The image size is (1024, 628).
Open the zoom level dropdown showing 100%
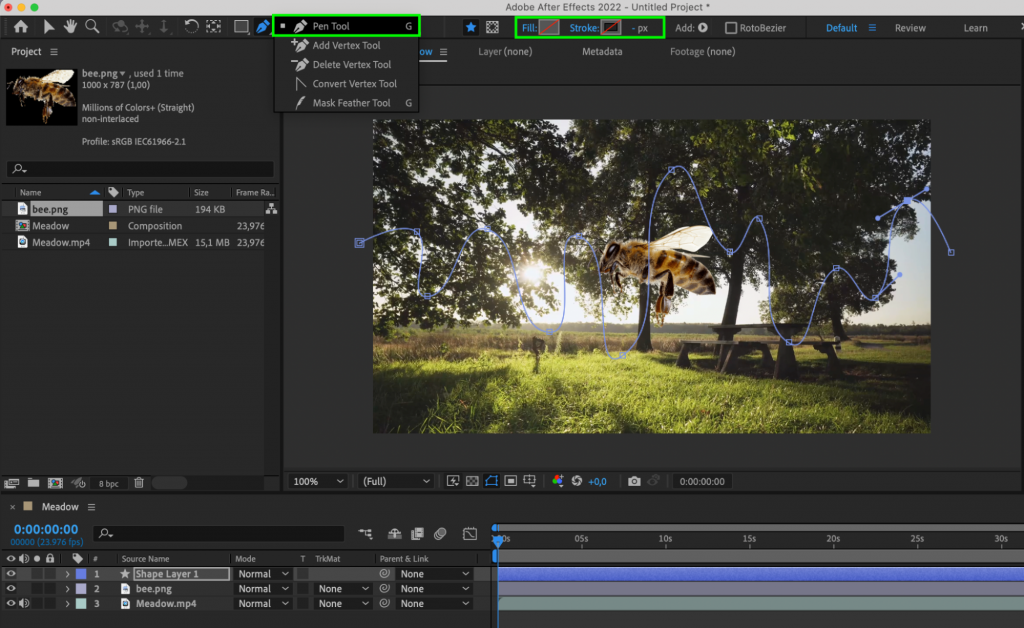point(317,481)
